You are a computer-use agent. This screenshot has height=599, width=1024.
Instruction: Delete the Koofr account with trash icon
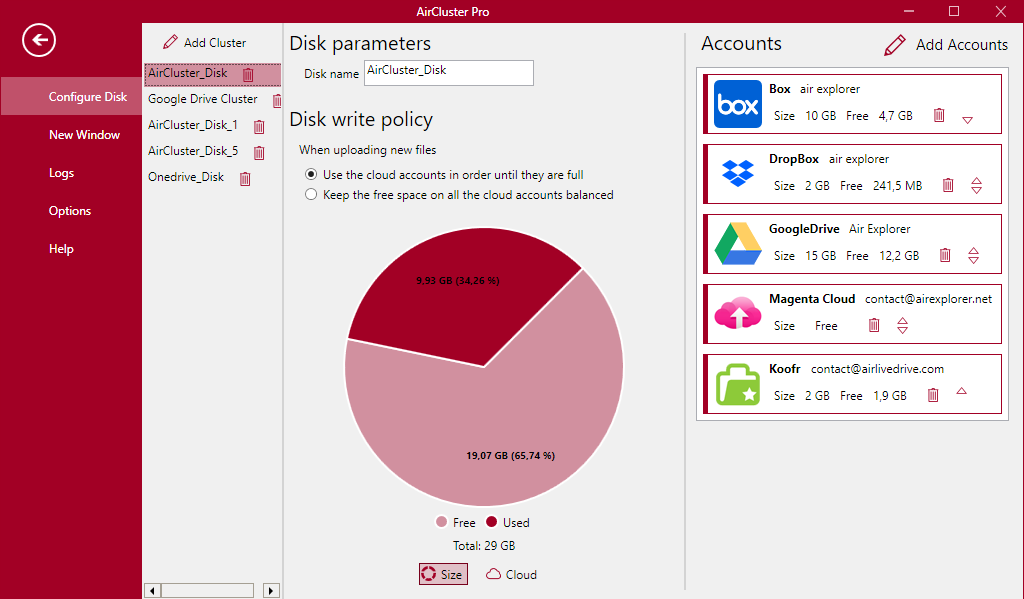pos(933,395)
